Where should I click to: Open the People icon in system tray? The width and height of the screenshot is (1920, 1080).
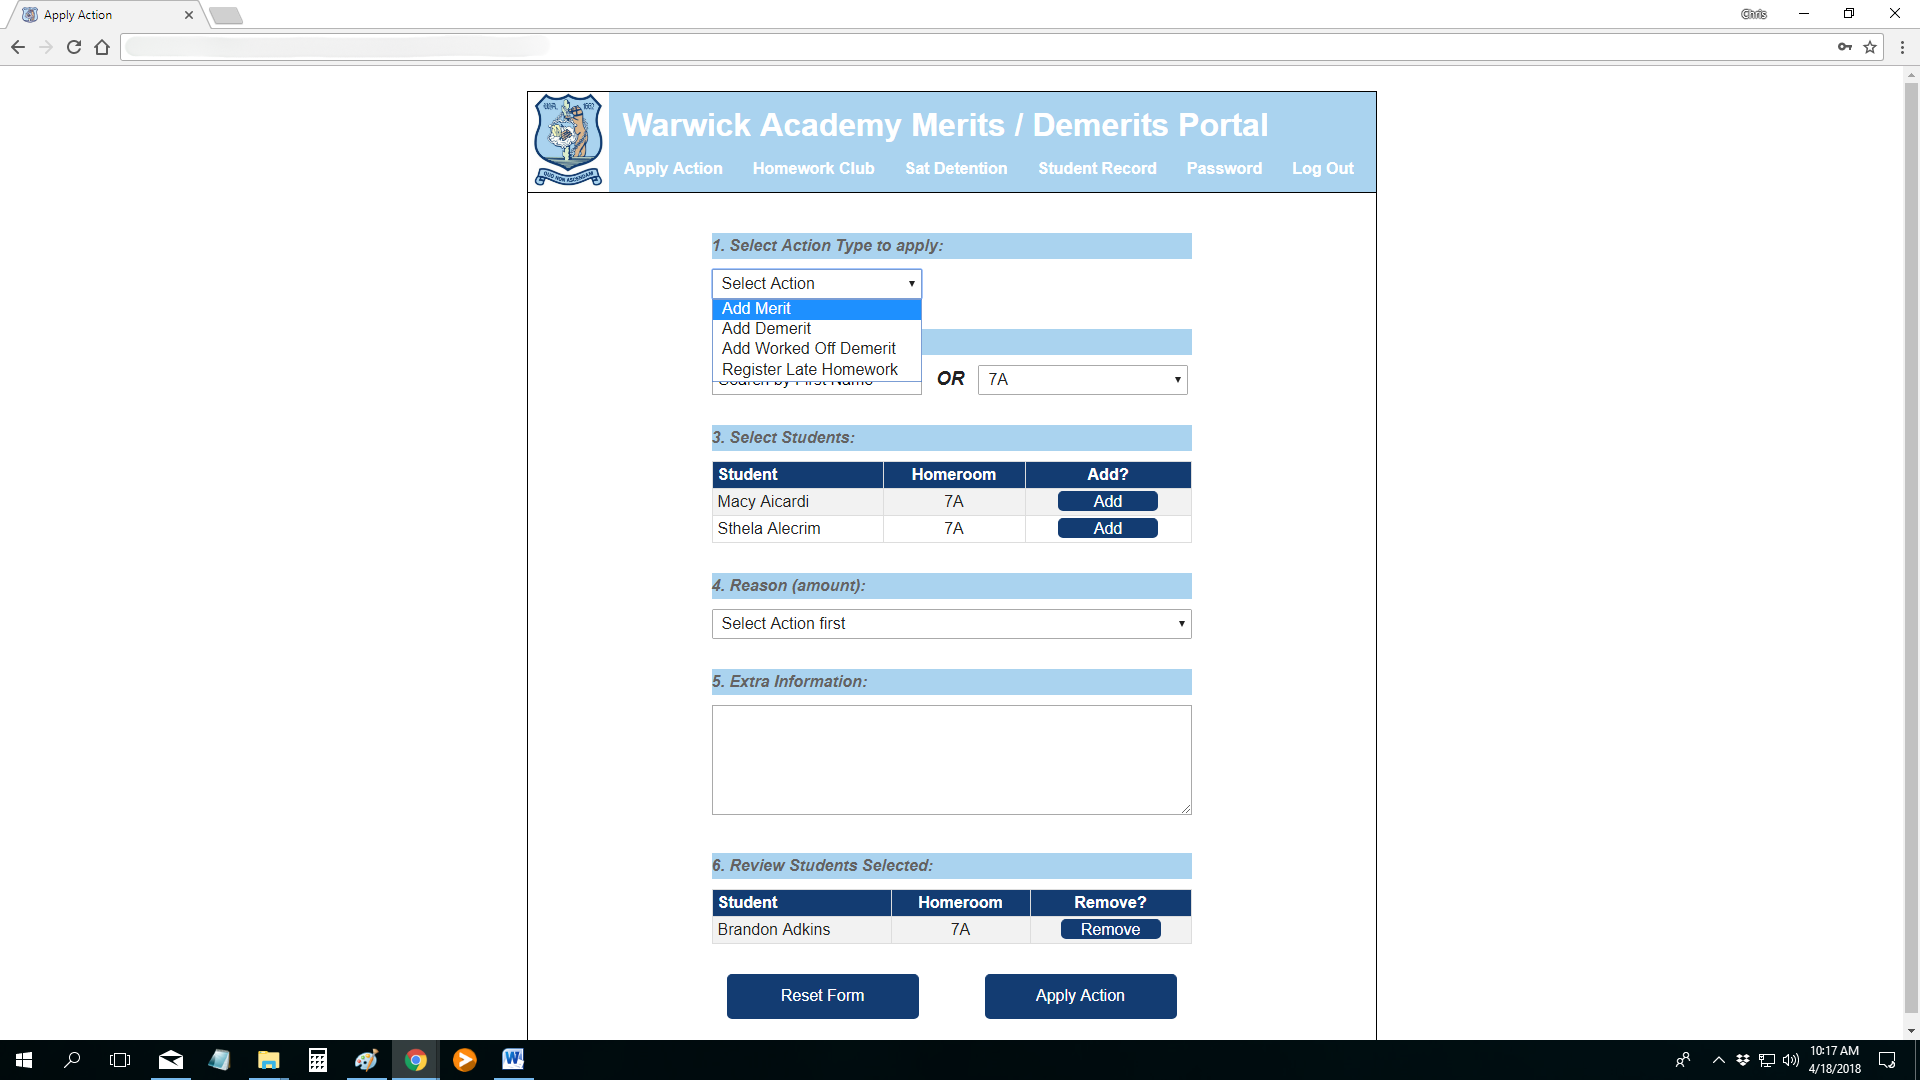coord(1683,1060)
